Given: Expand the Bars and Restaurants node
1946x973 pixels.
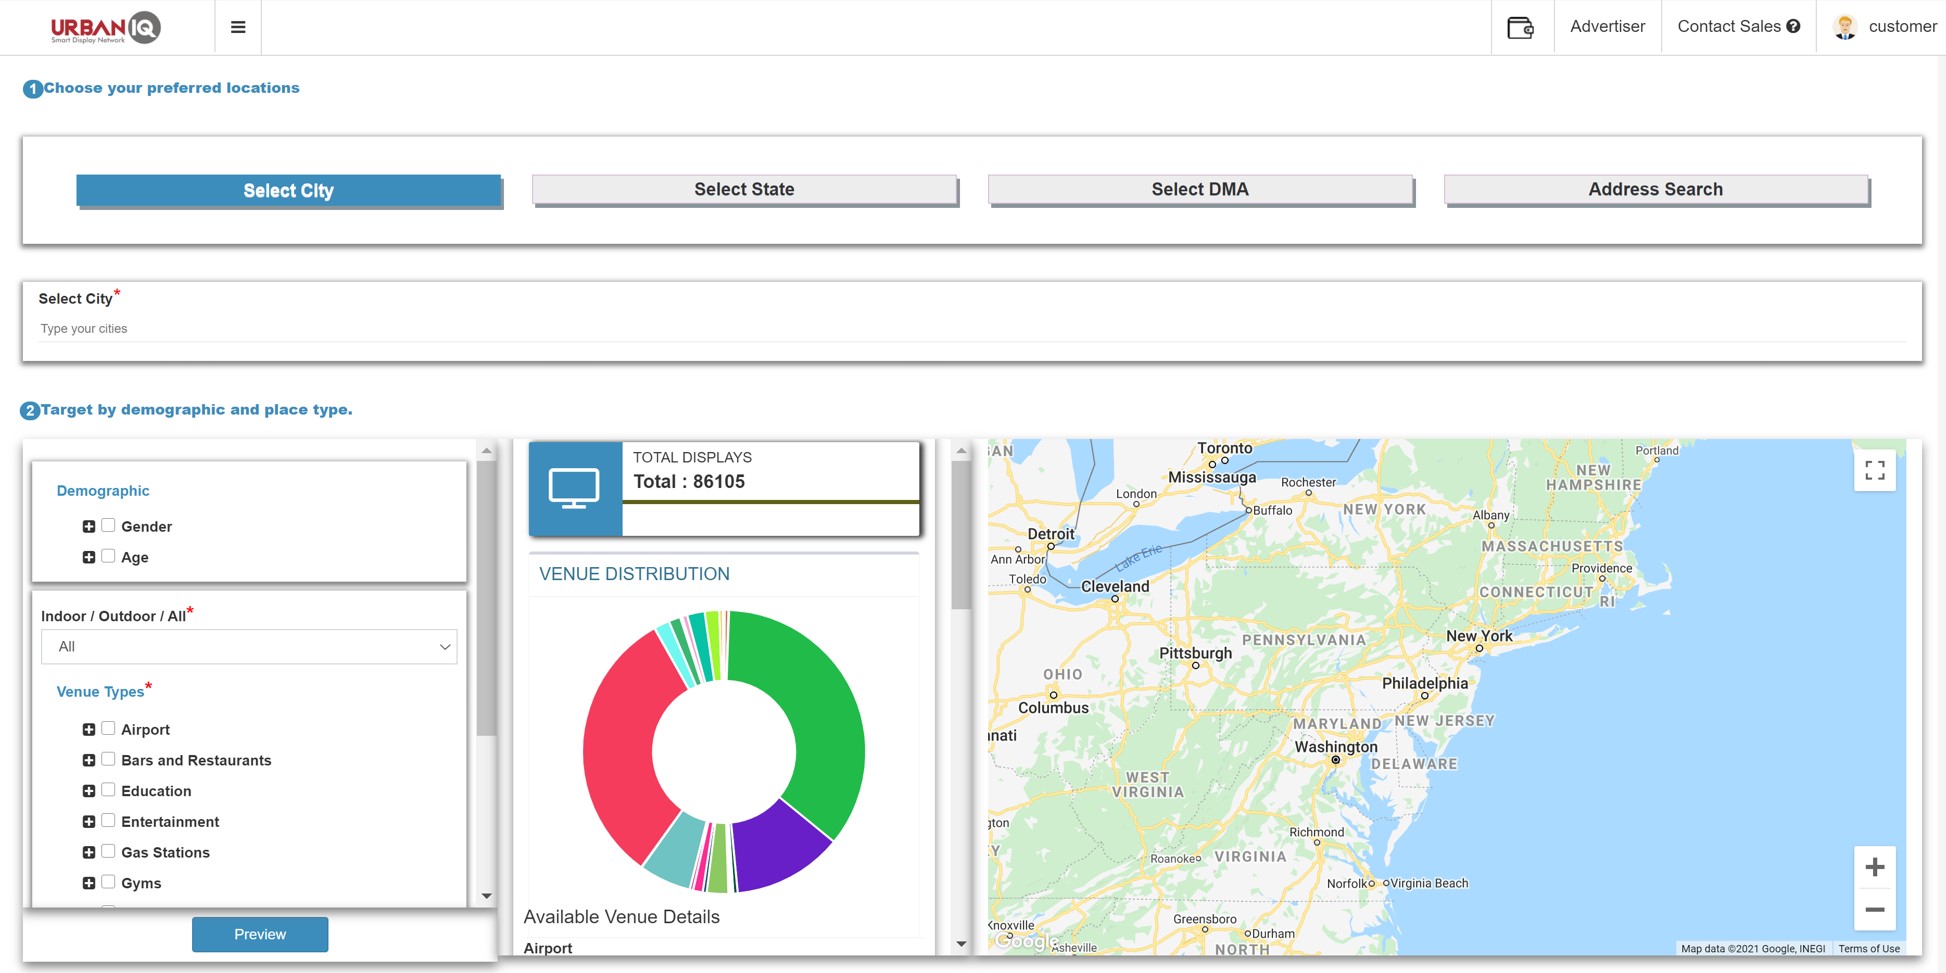Looking at the screenshot, I should [89, 760].
